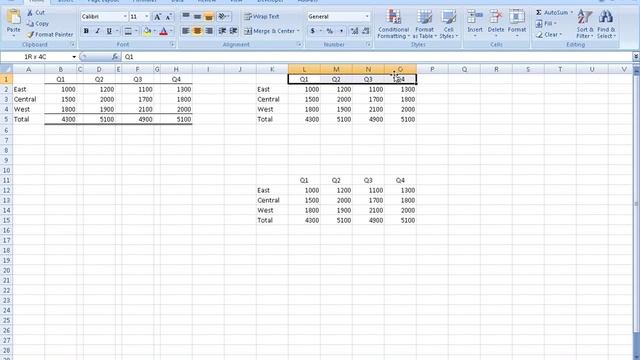This screenshot has width=640, height=360.
Task: Toggle Top Align
Action: click(x=186, y=17)
